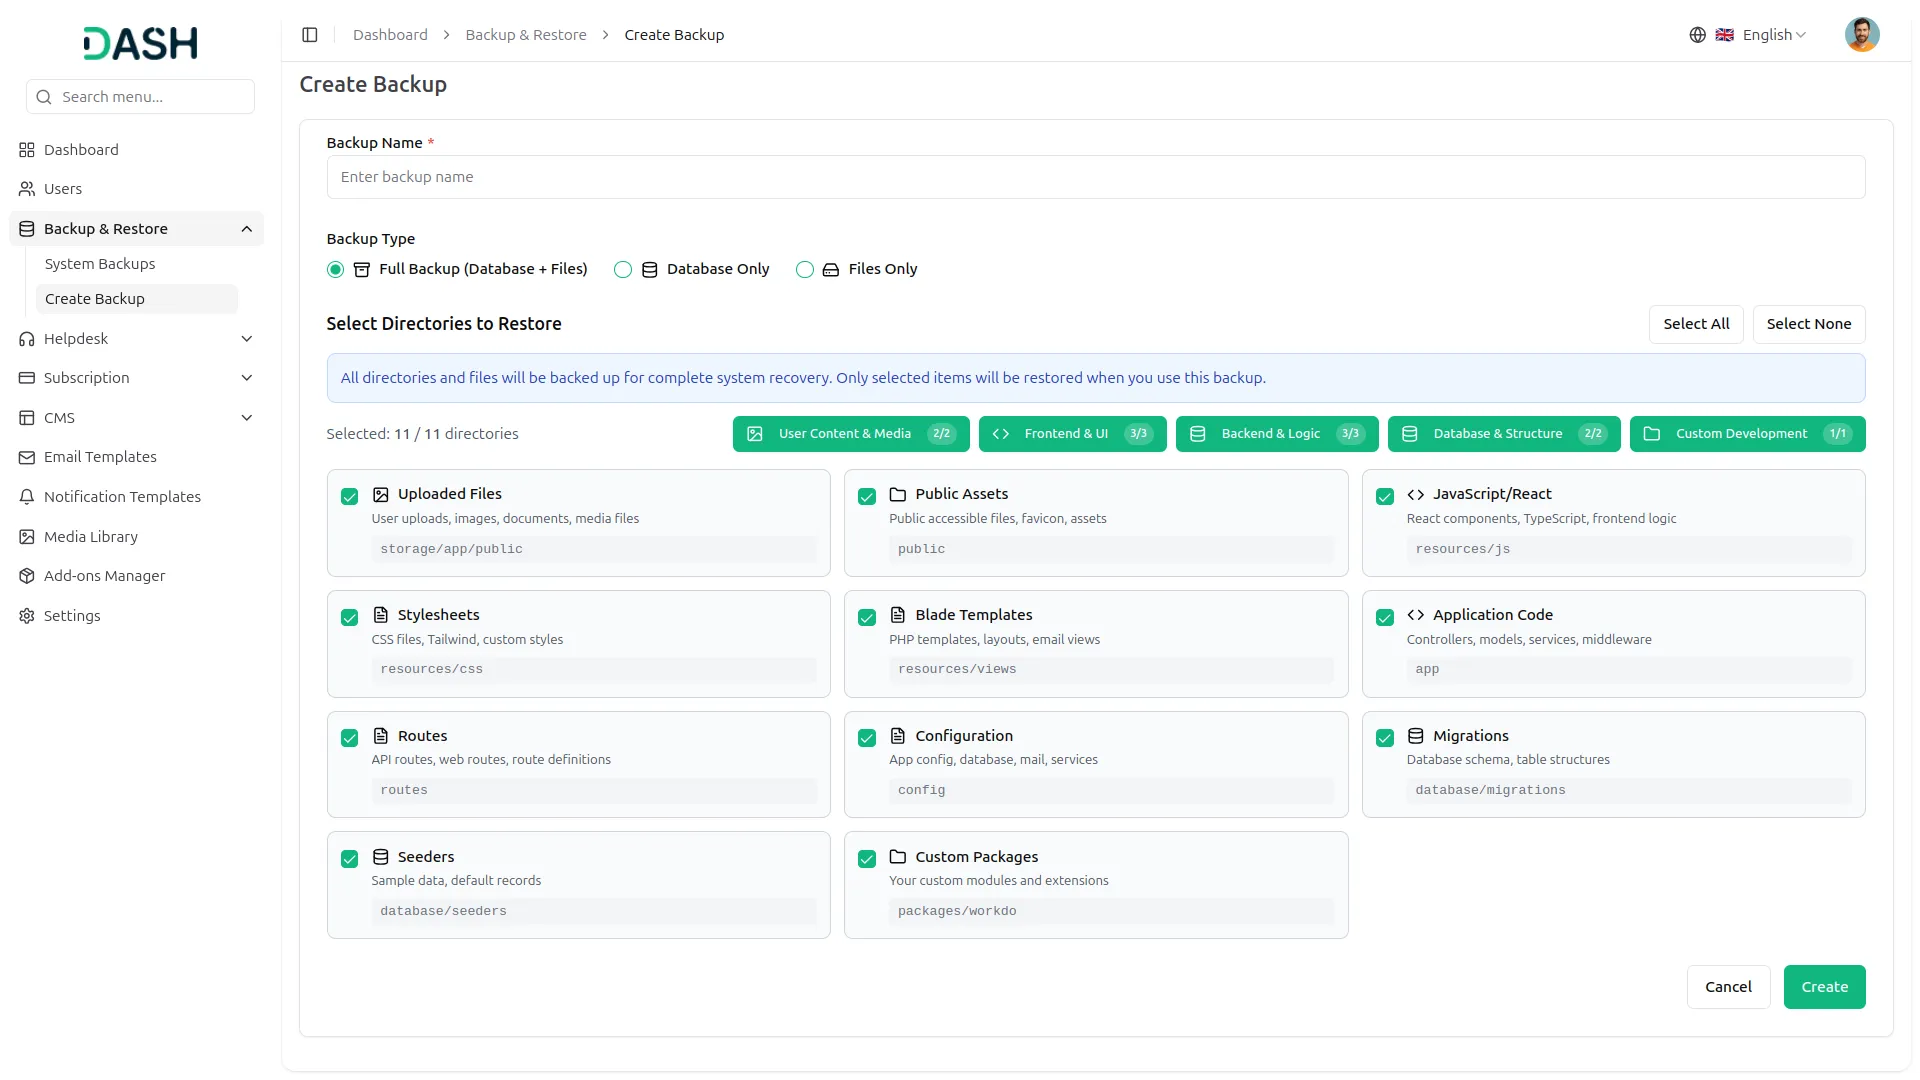Click the sidebar collapse icon beside breadcrumbs
This screenshot has width=1920, height=1080.
coord(309,34)
